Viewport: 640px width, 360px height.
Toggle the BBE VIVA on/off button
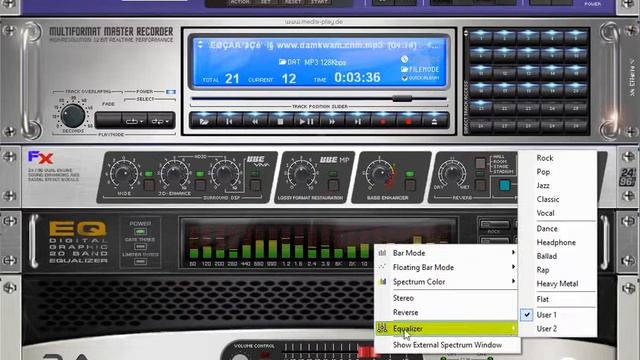click(255, 185)
